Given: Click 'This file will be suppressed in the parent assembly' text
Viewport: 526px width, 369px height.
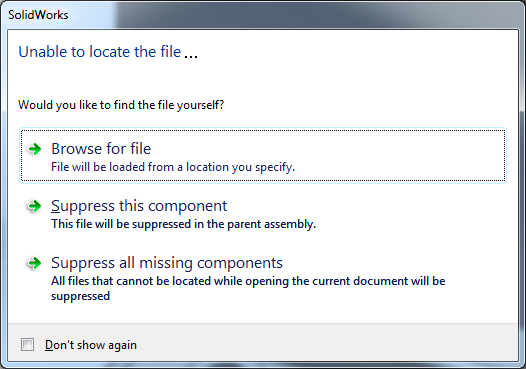Looking at the screenshot, I should [183, 224].
